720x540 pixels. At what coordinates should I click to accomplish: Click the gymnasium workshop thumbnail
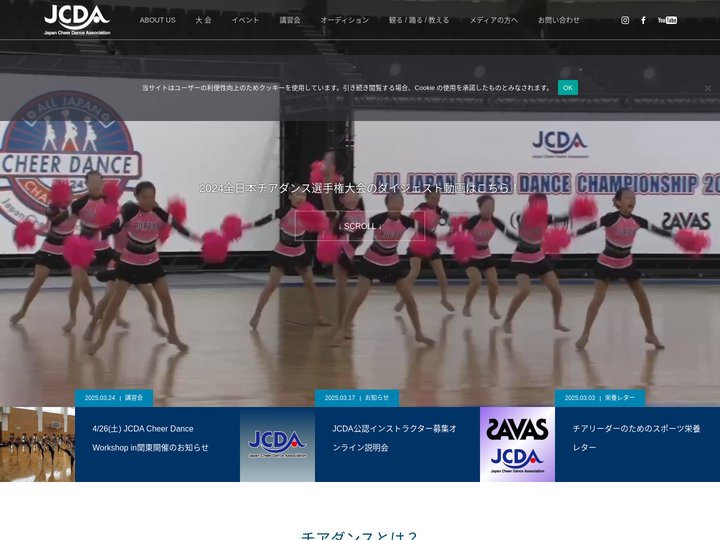click(x=37, y=444)
